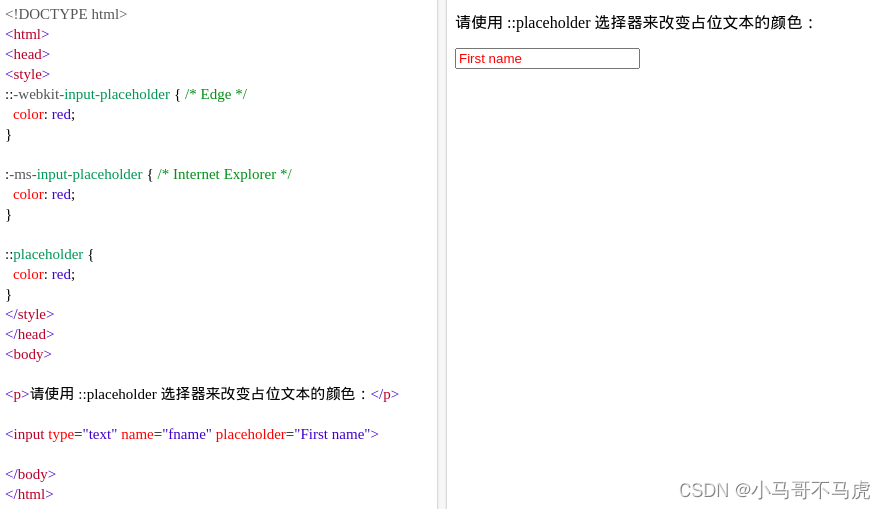Click the '/* Edge */' comment
This screenshot has width=885, height=509.
tap(216, 94)
